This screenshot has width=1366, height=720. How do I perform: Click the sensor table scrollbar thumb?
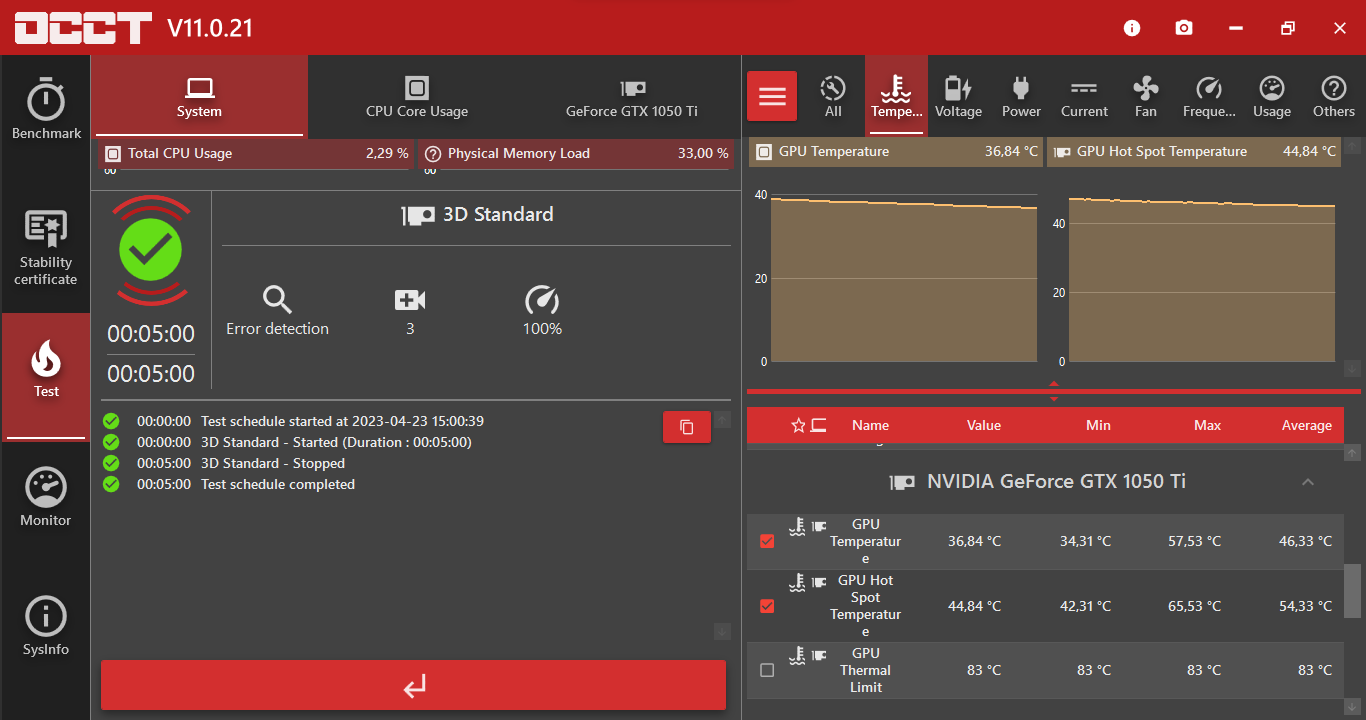point(1352,591)
